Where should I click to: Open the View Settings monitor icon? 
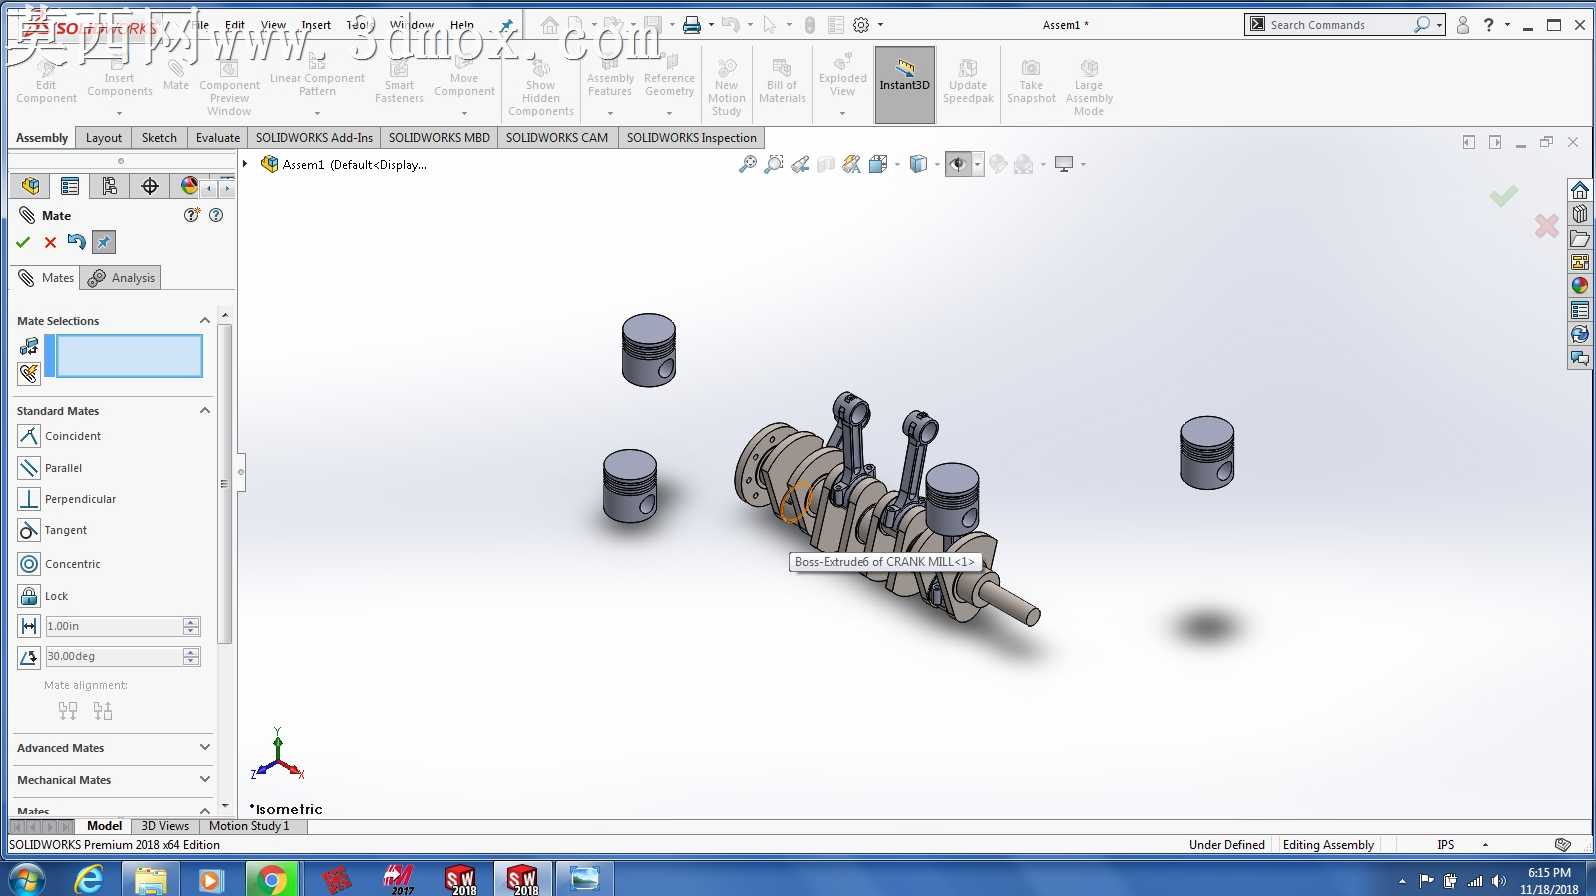[x=1064, y=164]
